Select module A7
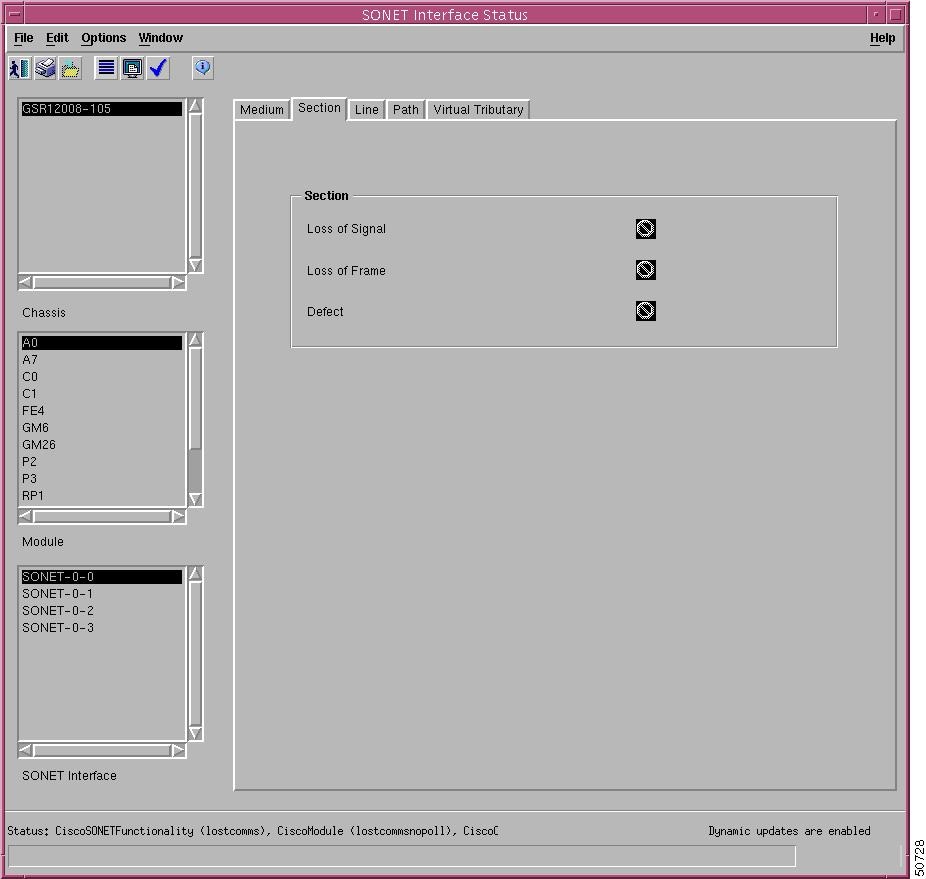926x879 pixels. pos(102,360)
